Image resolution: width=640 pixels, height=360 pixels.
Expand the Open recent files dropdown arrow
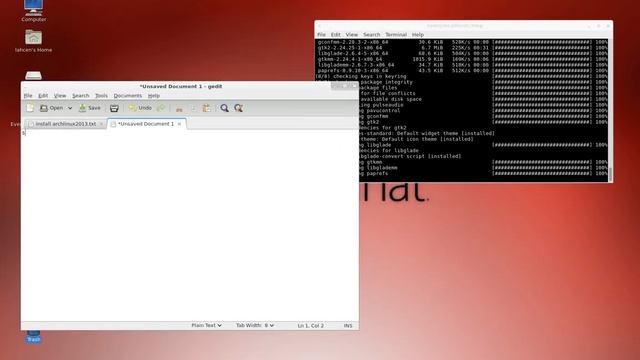click(x=70, y=108)
